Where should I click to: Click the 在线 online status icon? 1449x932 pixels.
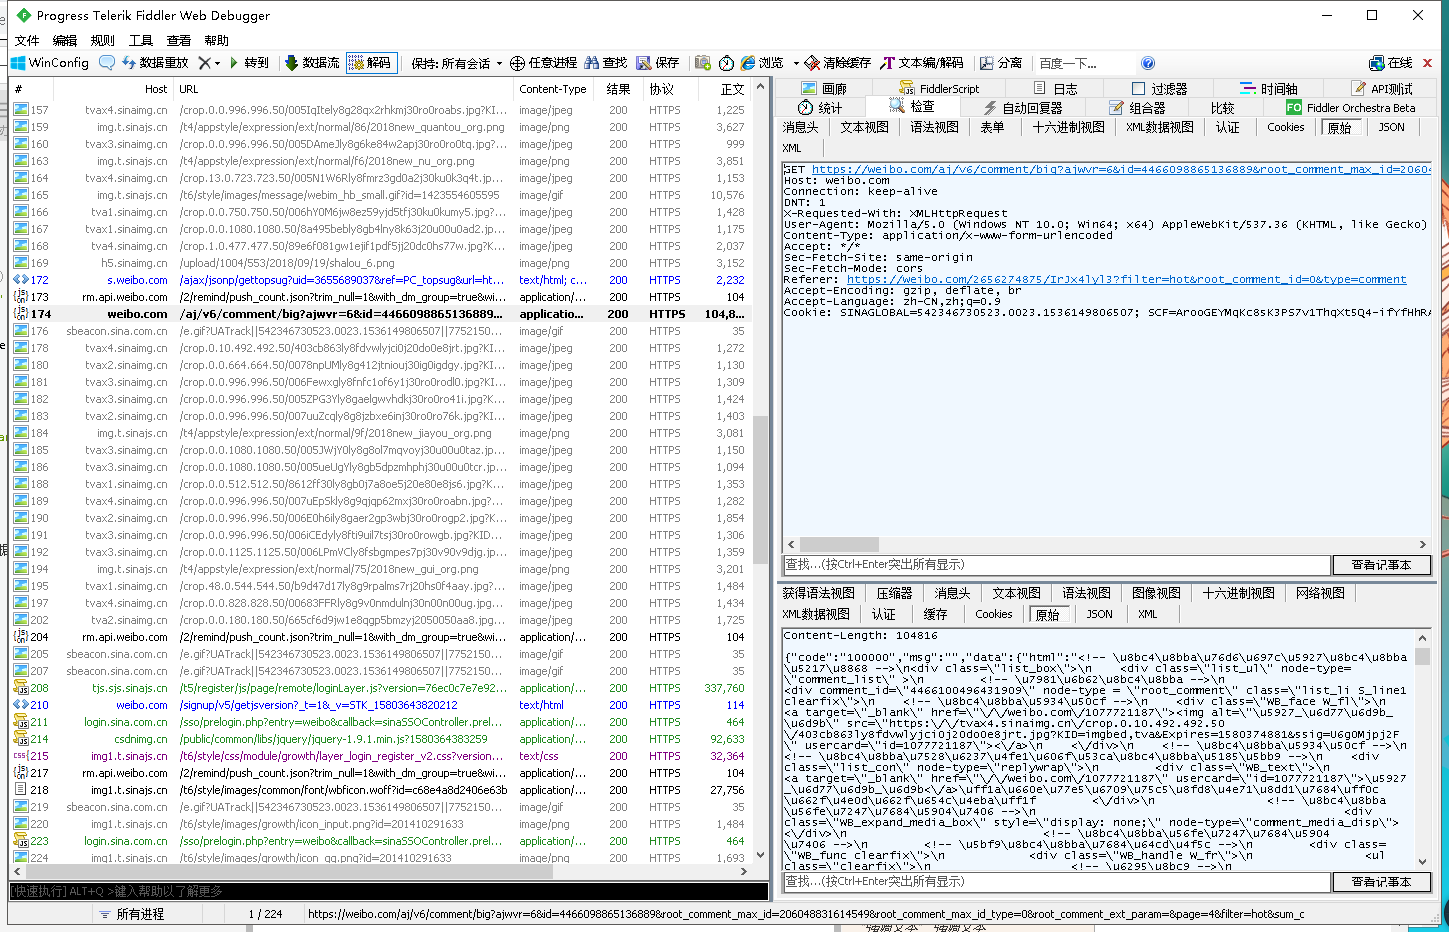[x=1377, y=63]
